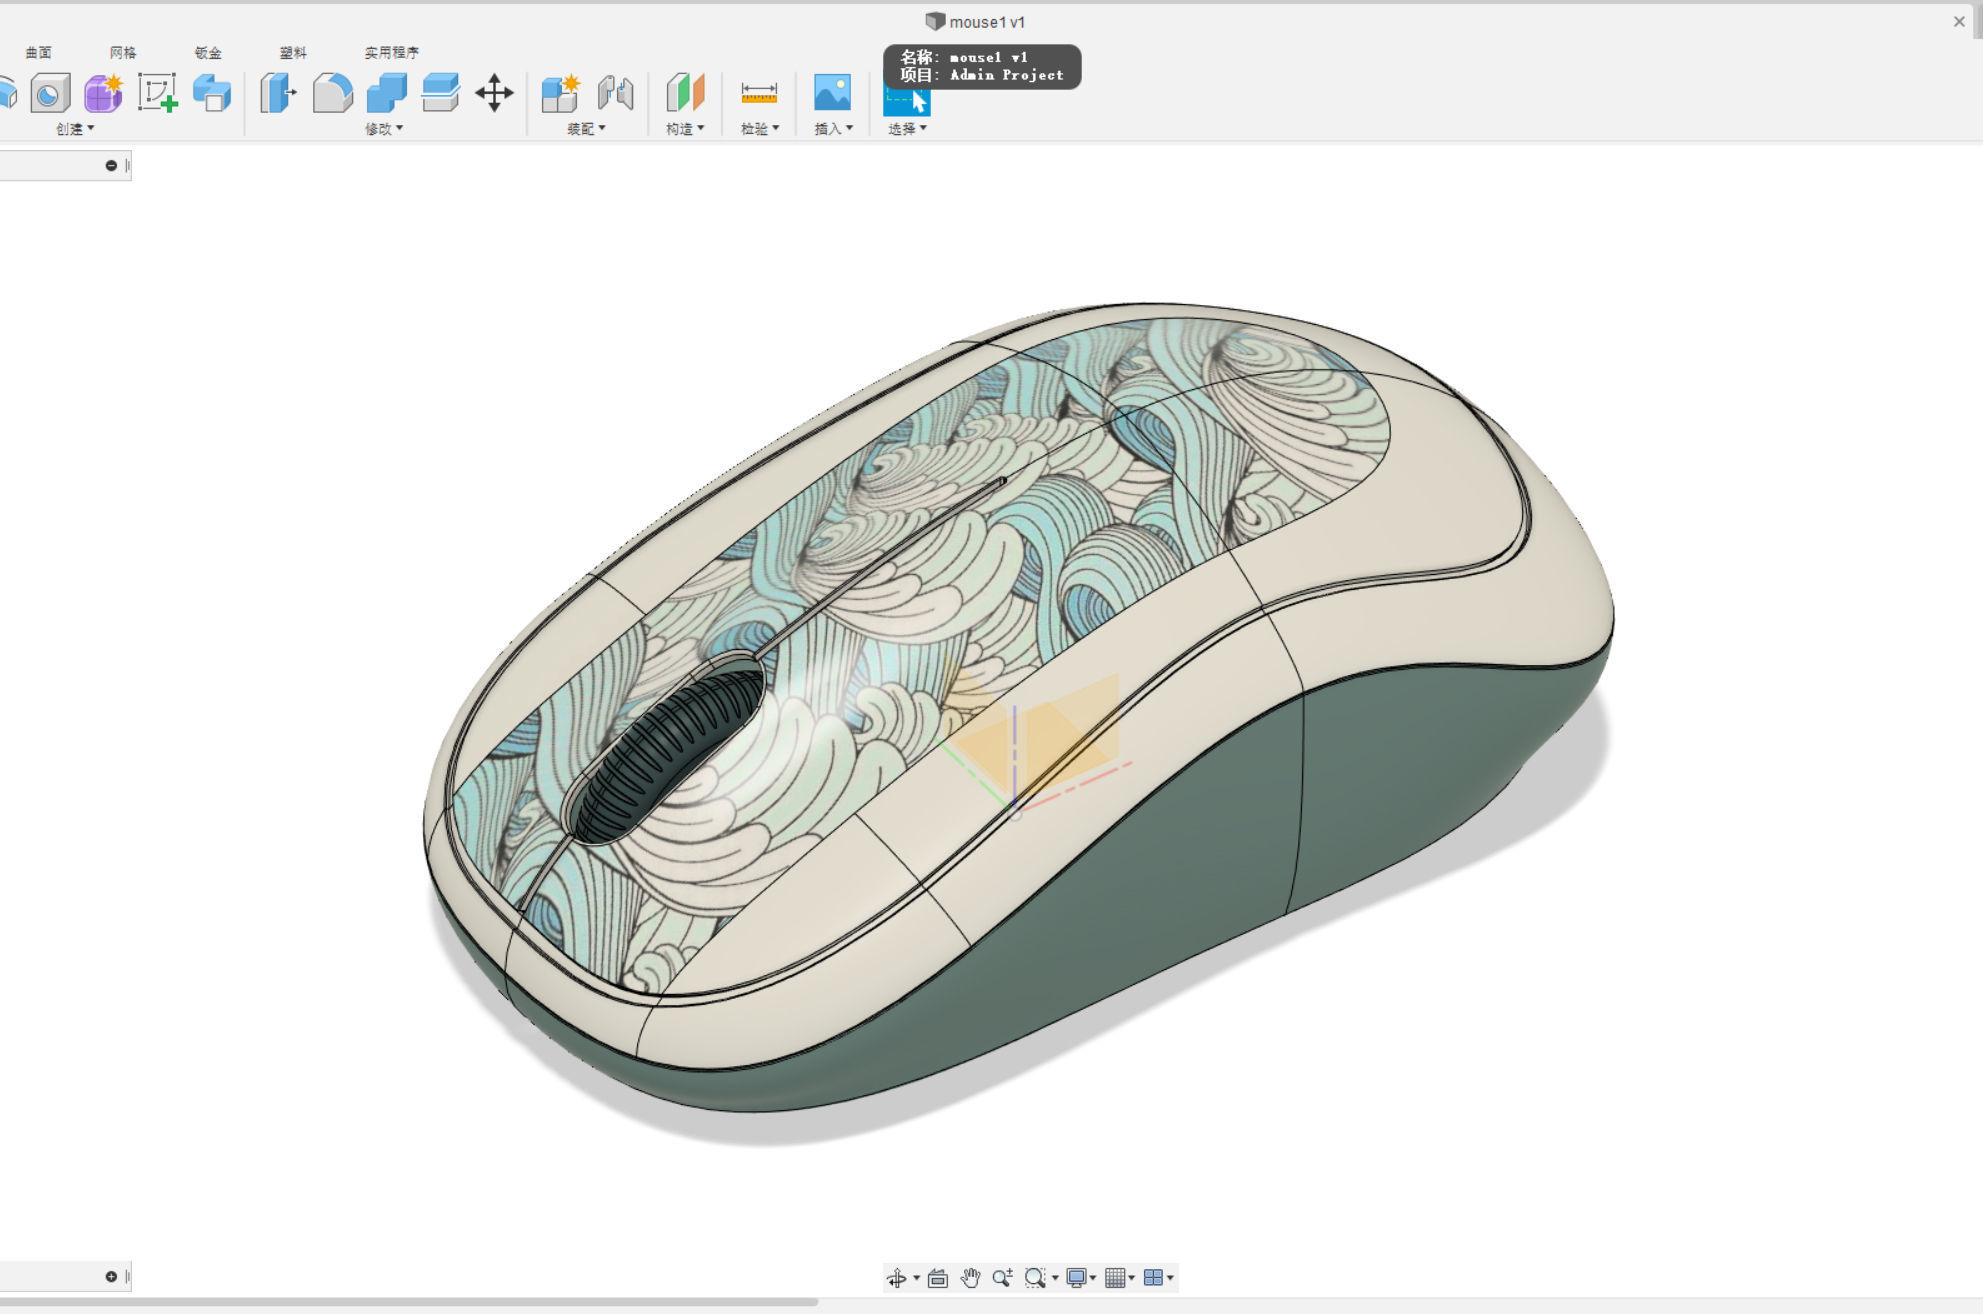Viewport: 1983px width, 1314px height.
Task: Open the 创建 dropdown menu
Action: [75, 128]
